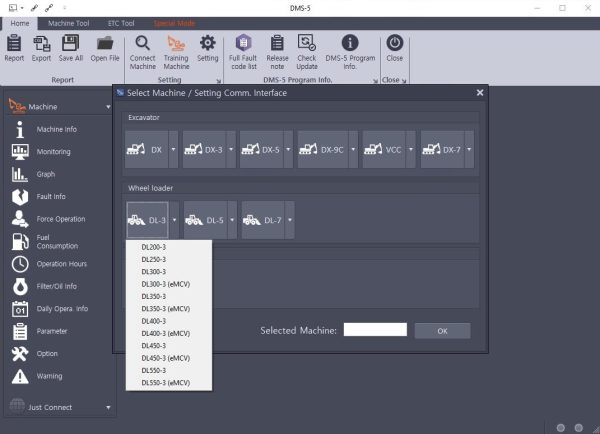
Task: Switch to the Special Mode tab
Action: (x=174, y=23)
